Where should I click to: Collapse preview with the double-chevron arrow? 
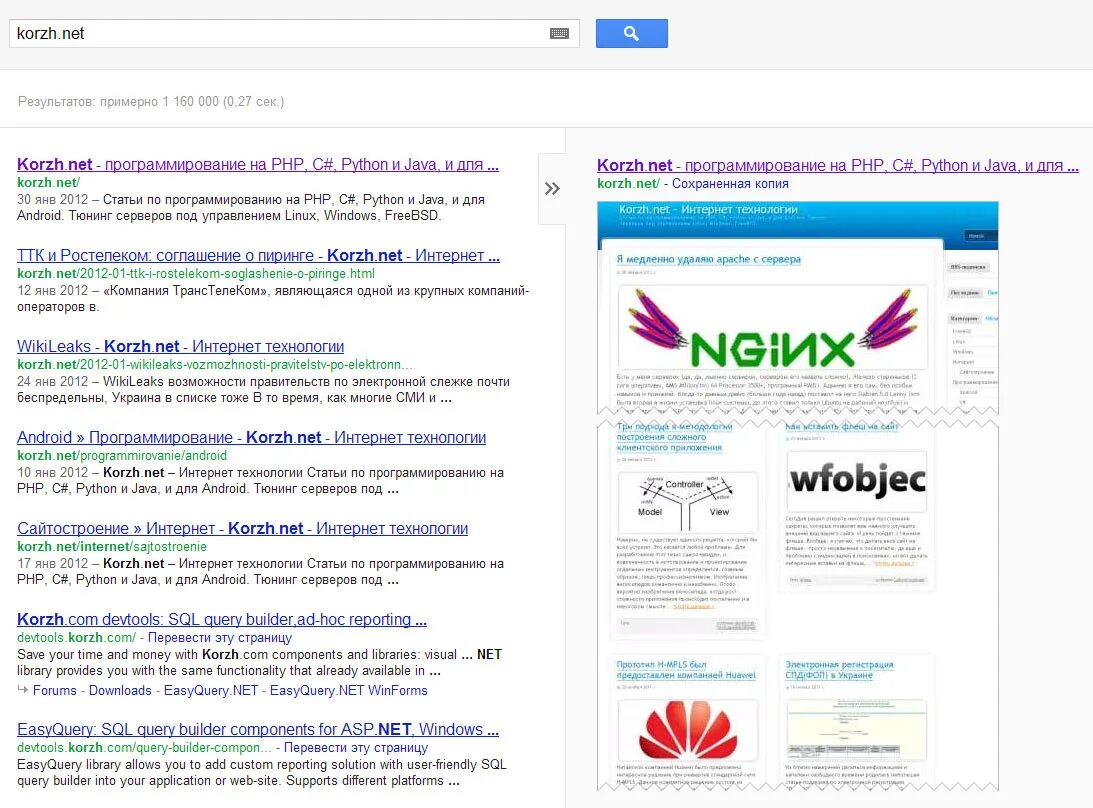552,188
